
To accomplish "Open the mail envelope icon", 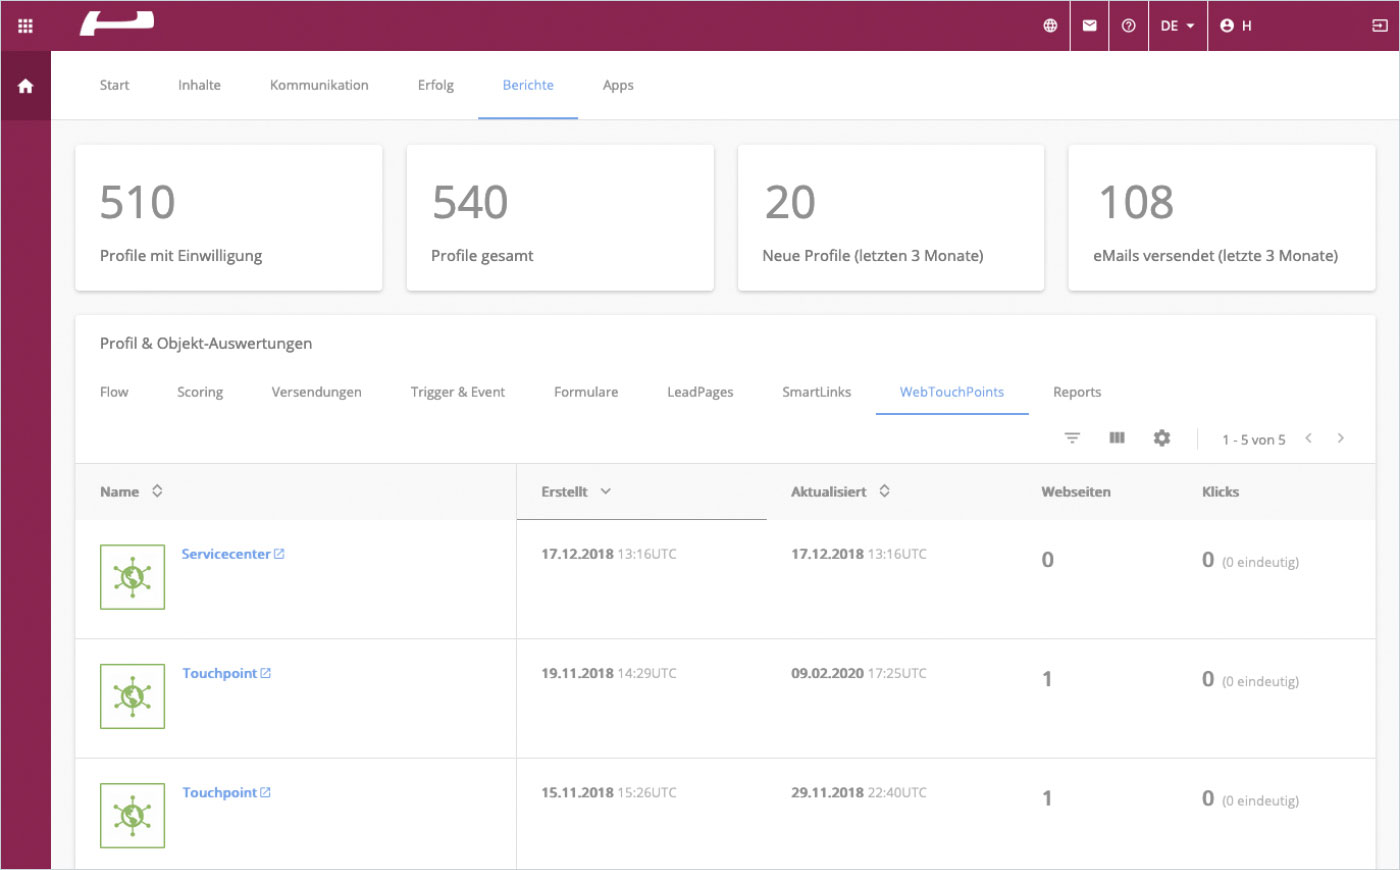I will point(1090,26).
